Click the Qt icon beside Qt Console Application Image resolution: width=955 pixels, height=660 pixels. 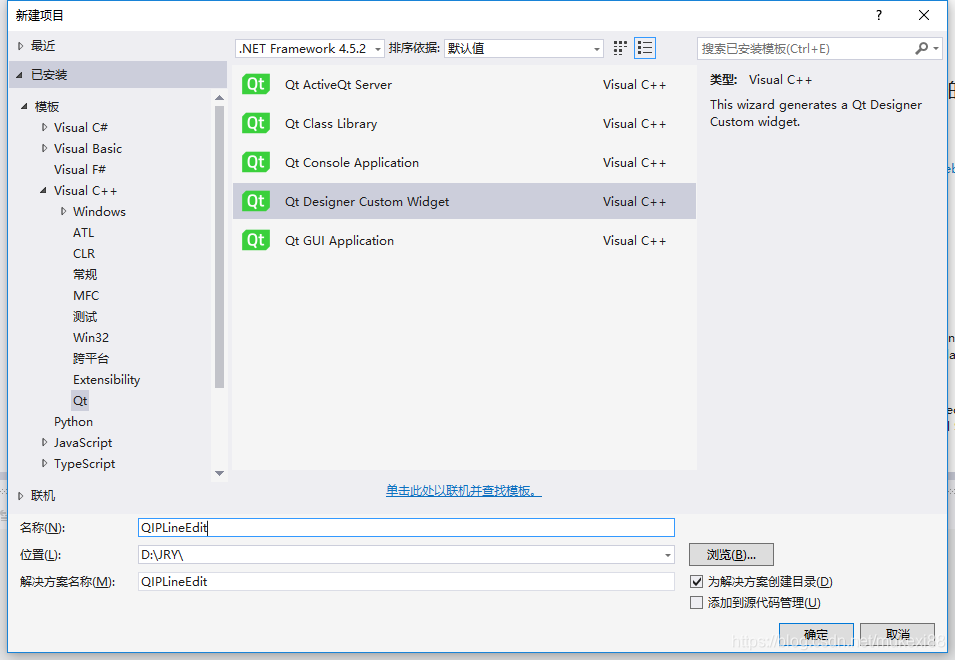(x=256, y=162)
